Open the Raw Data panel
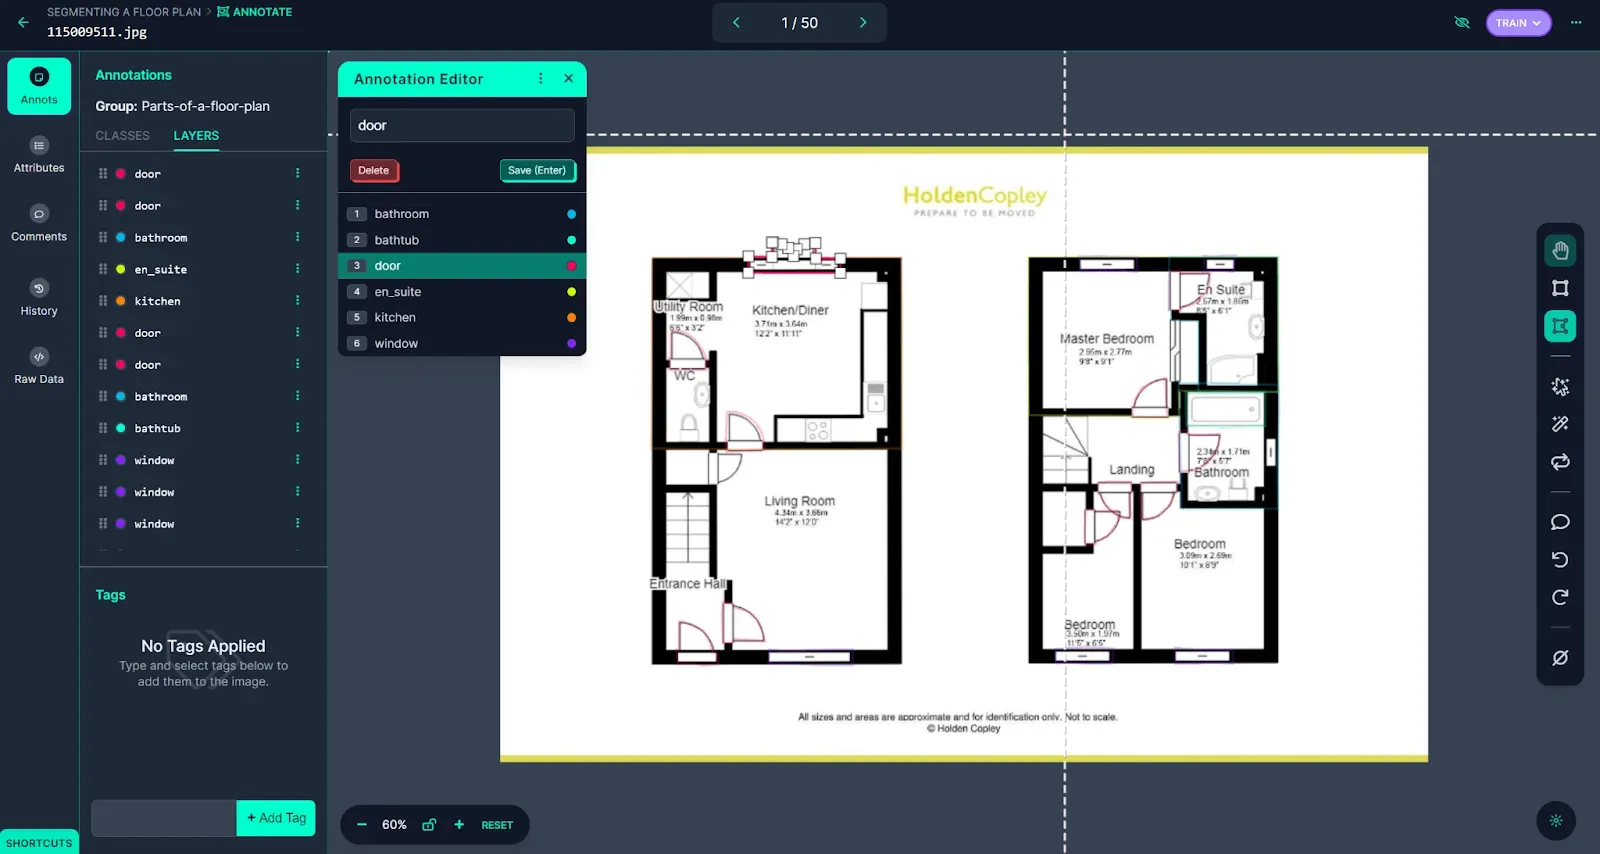The width and height of the screenshot is (1600, 854). coord(39,366)
